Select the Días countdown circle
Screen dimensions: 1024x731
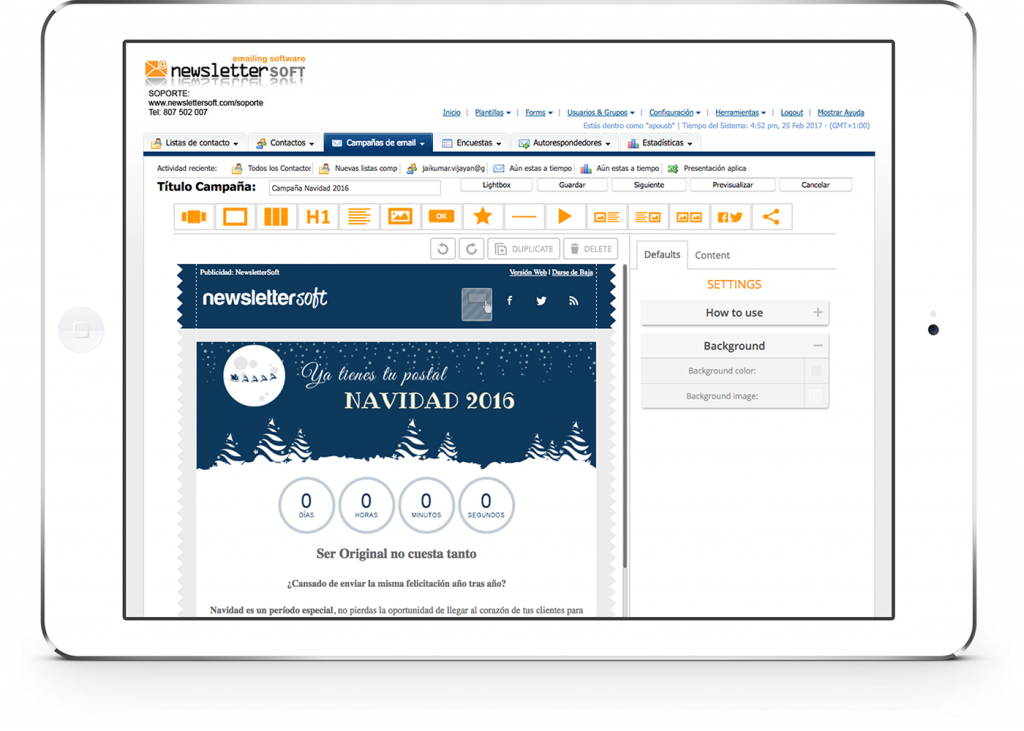(x=306, y=505)
